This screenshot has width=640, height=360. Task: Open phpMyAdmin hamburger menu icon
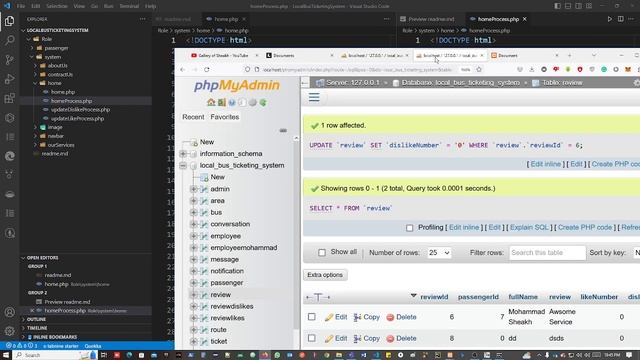(x=314, y=97)
